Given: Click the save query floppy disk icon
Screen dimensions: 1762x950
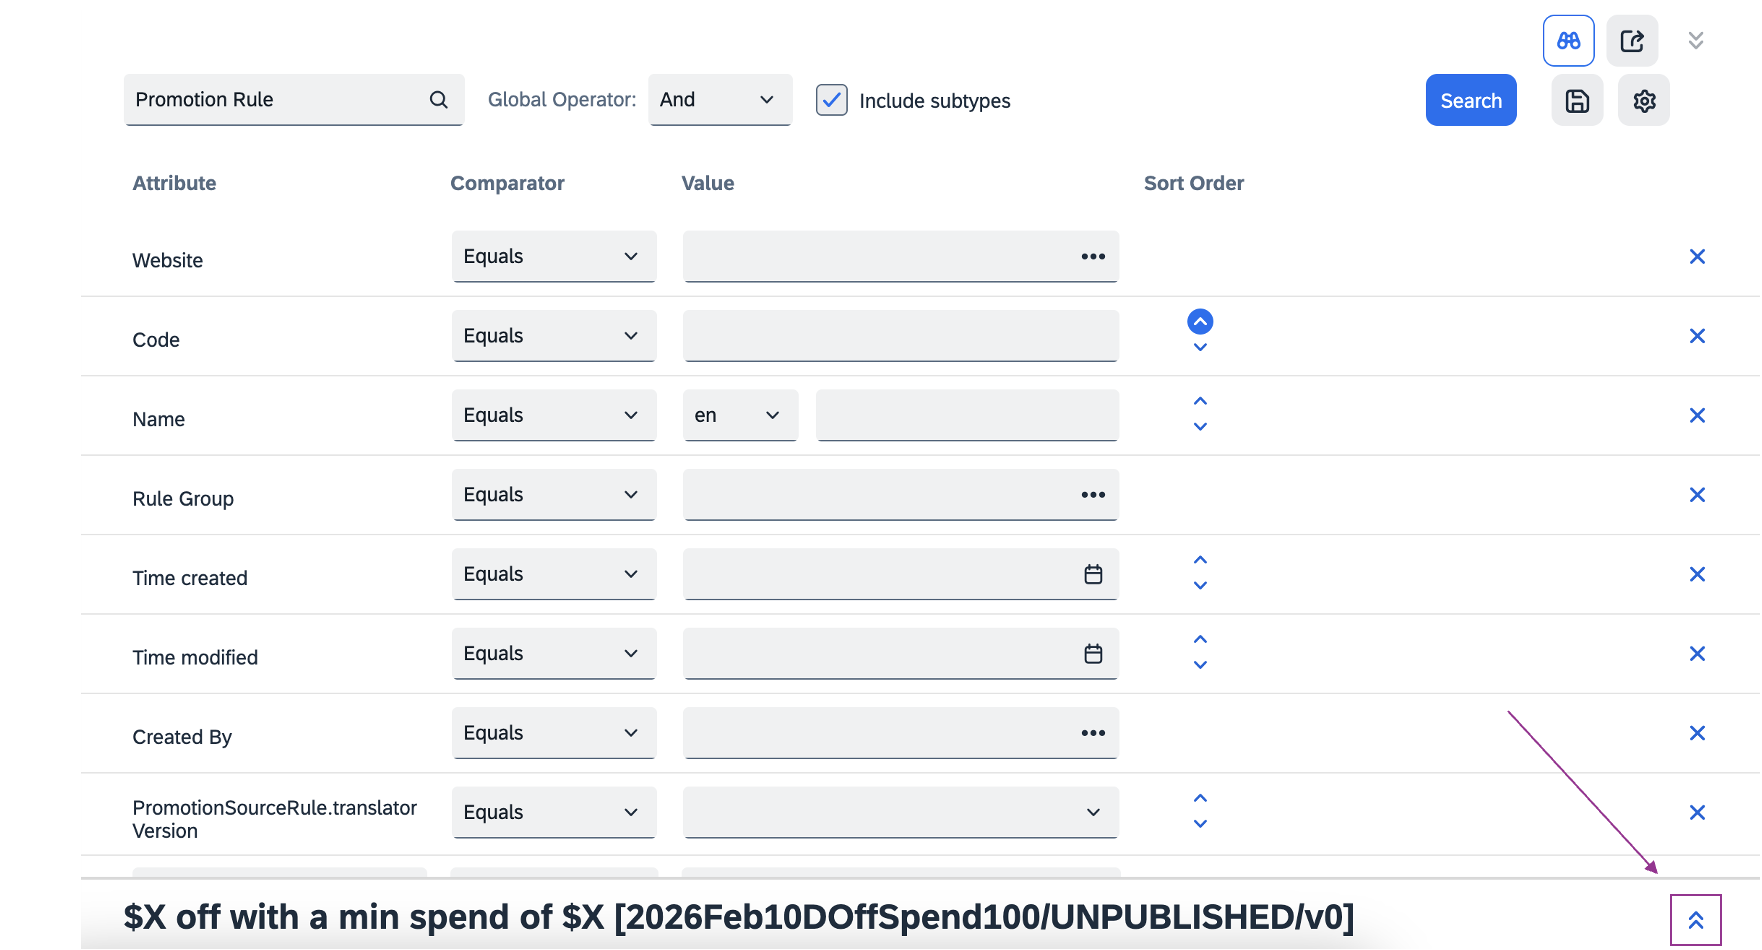Looking at the screenshot, I should [x=1577, y=101].
